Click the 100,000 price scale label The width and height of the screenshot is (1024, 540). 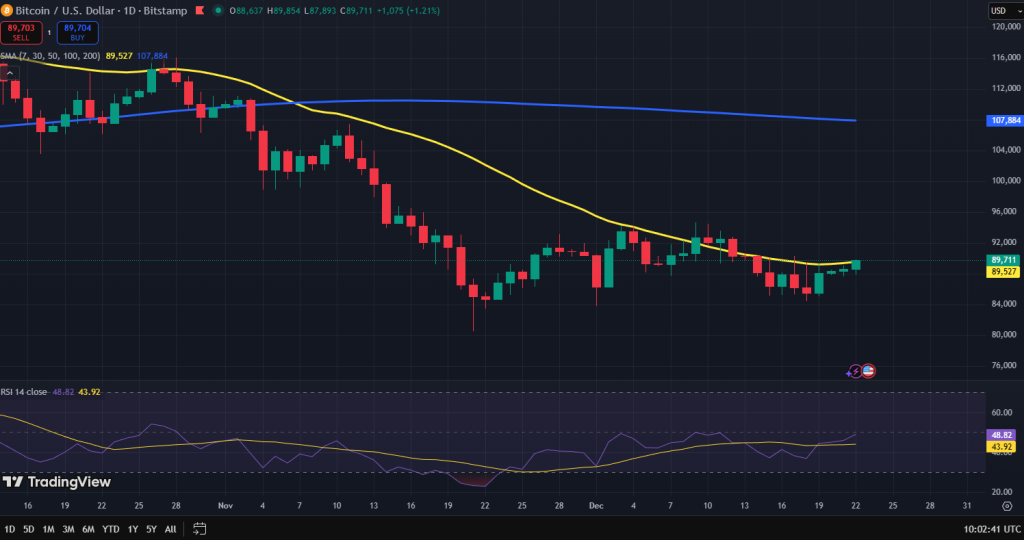1006,181
